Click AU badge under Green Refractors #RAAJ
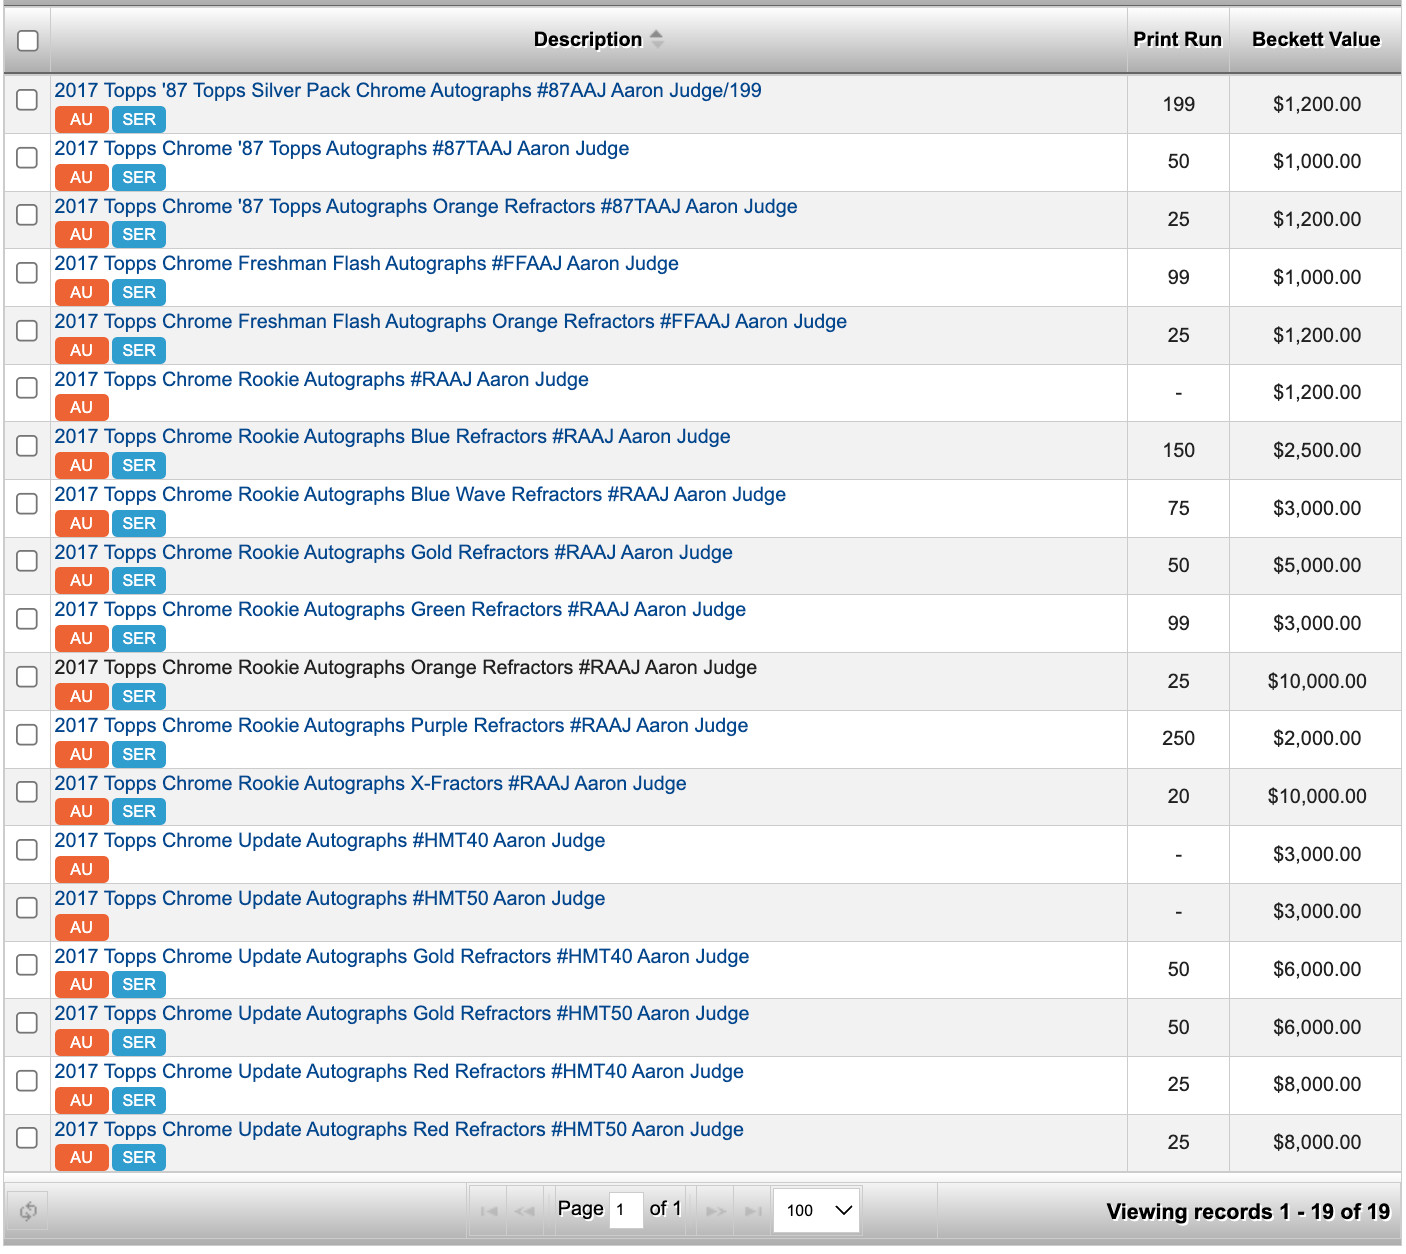This screenshot has height=1254, width=1406. coord(81,639)
